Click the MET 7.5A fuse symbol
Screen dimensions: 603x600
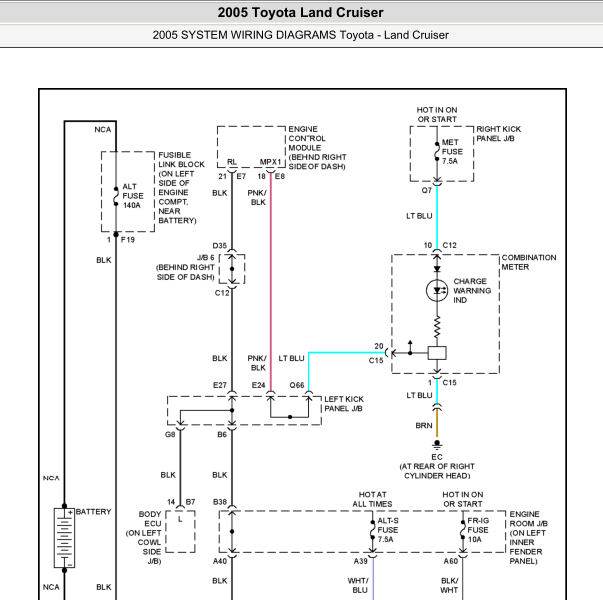(437, 152)
